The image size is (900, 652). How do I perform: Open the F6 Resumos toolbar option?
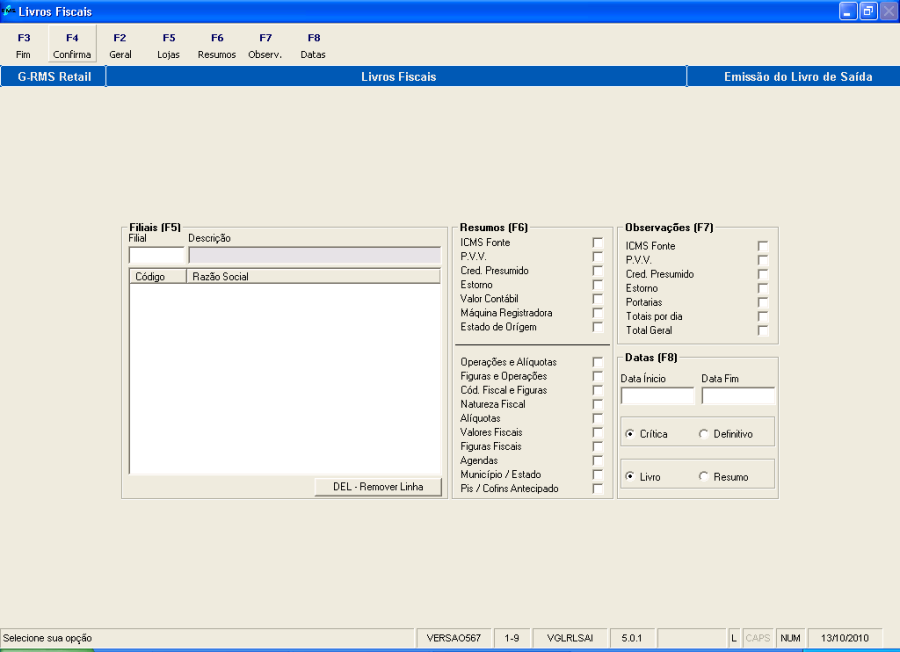[x=217, y=45]
